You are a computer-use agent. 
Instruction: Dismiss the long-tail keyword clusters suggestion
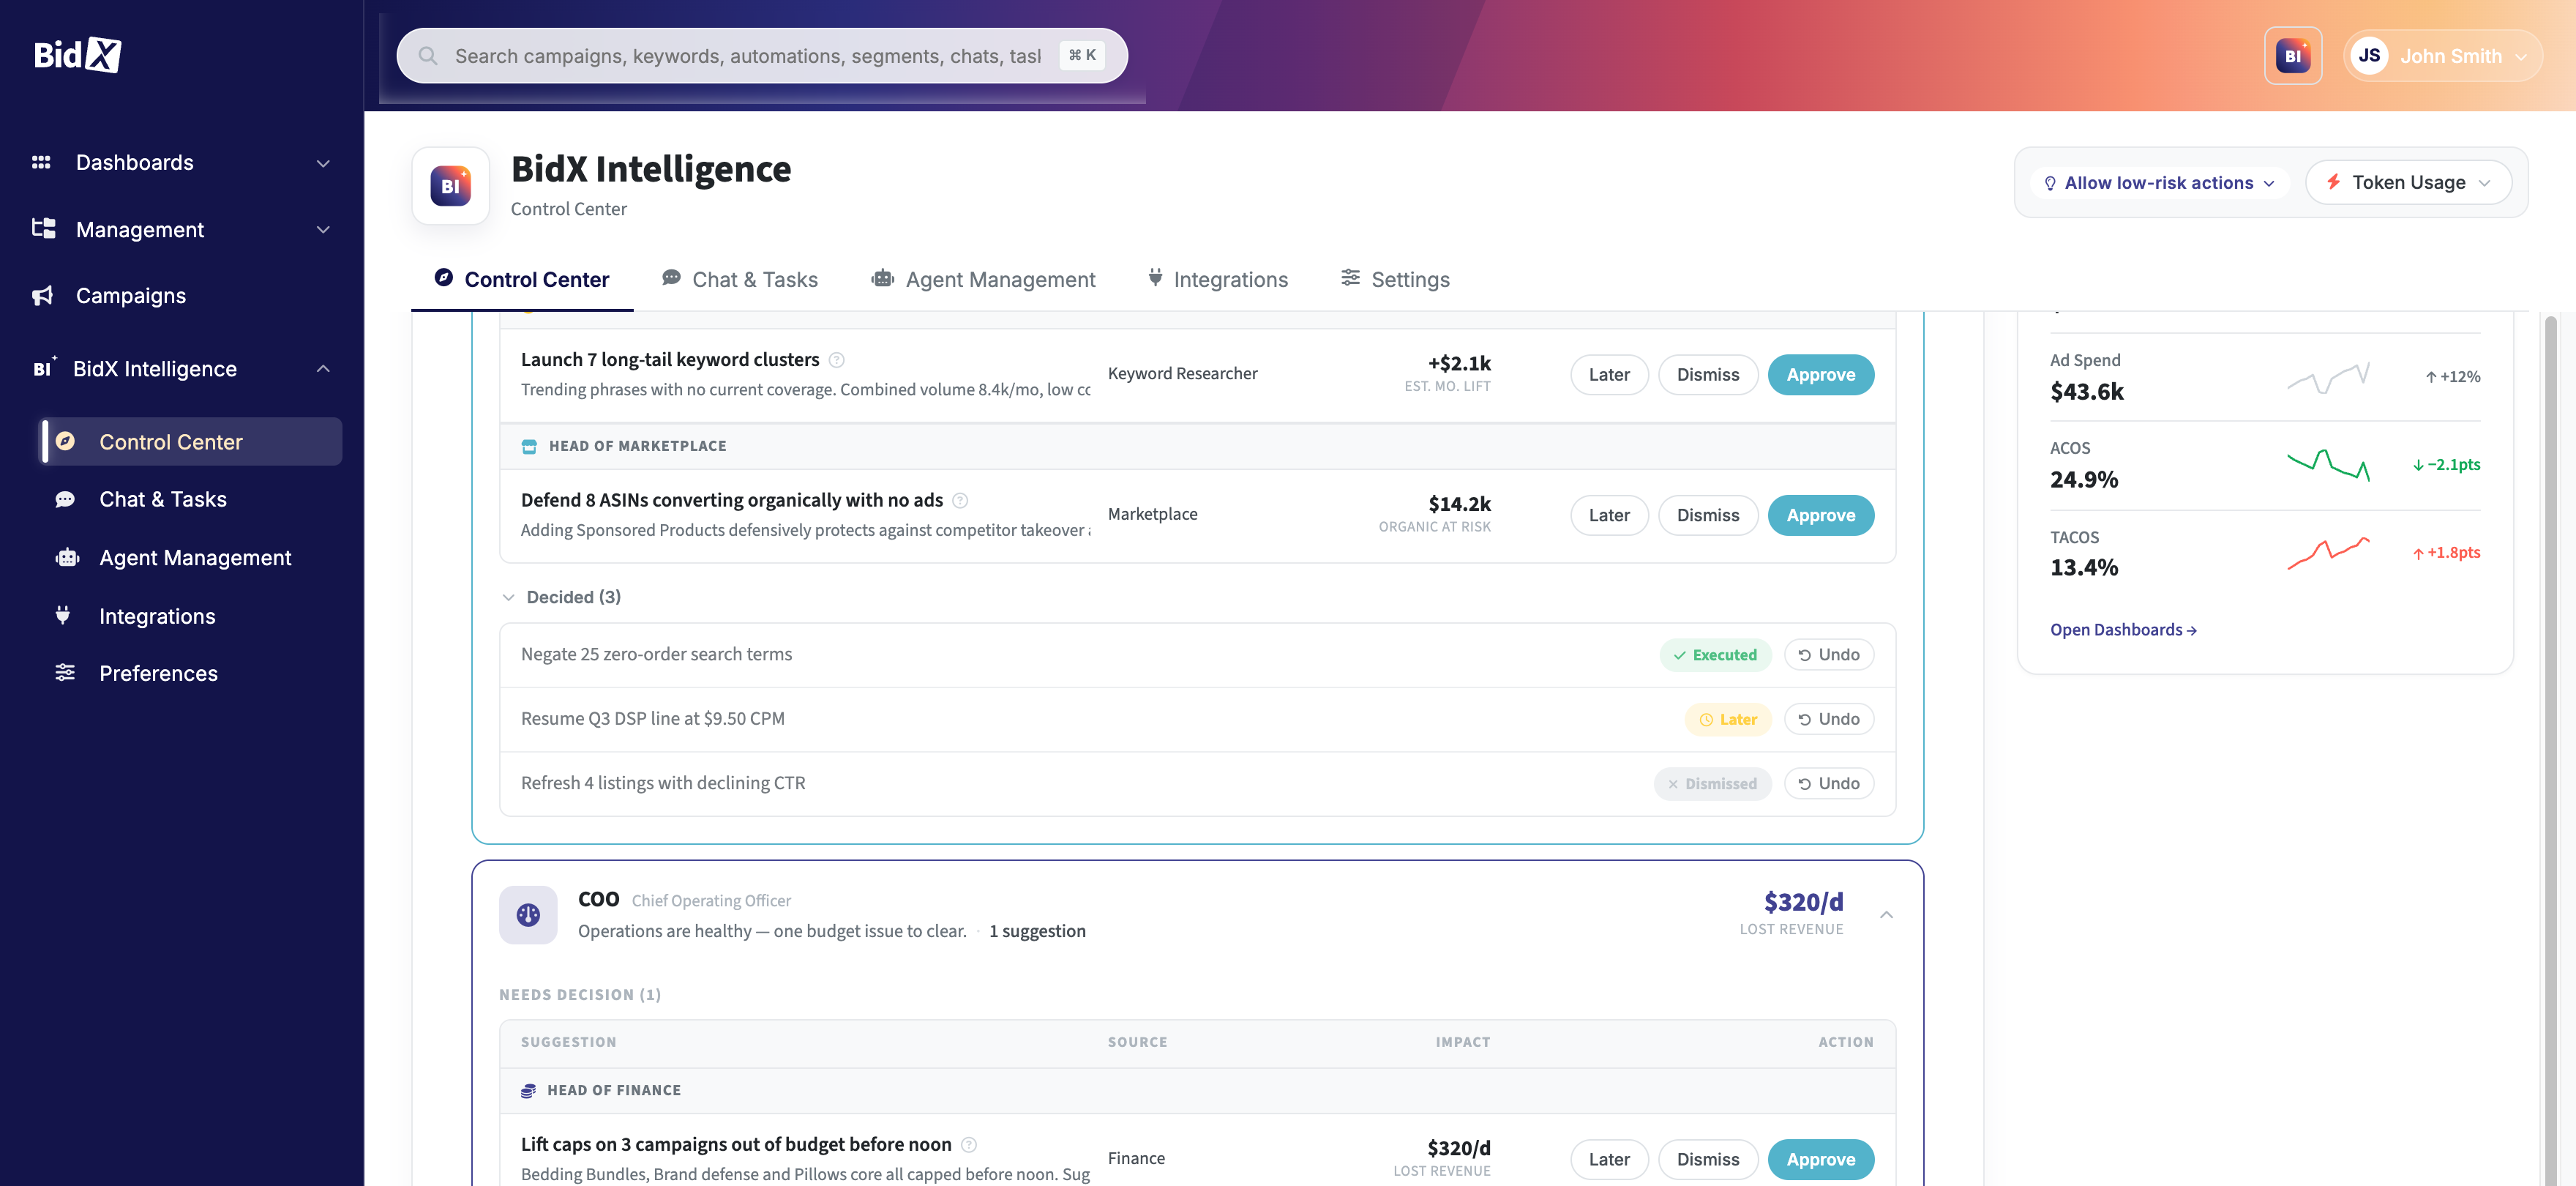tap(1707, 375)
